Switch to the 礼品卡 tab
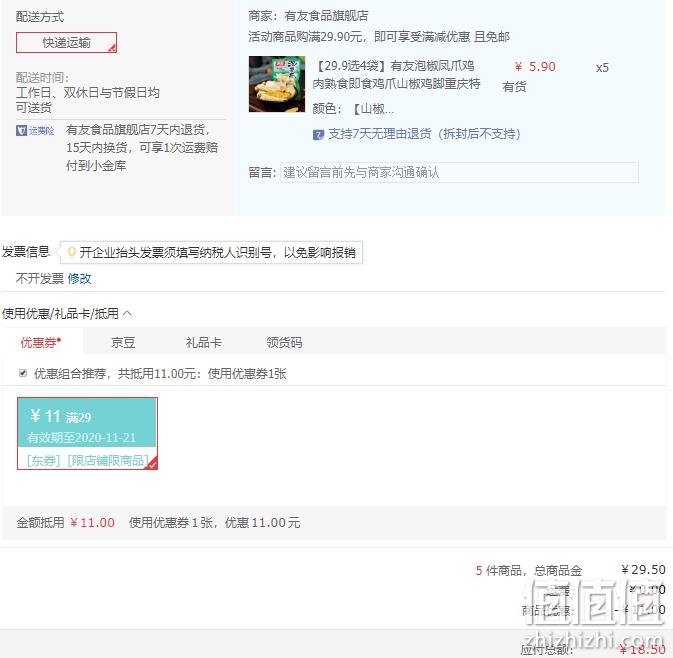The height and width of the screenshot is (658, 673). coord(203,342)
